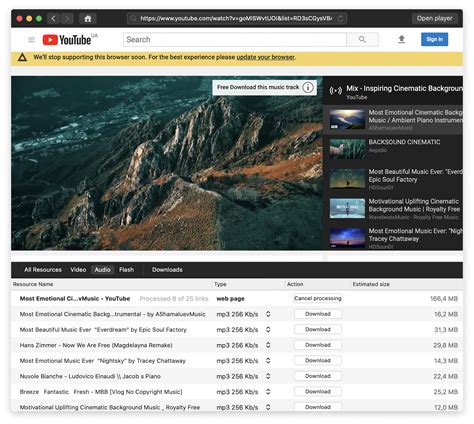Change format for Nightsky Tracey Chattaway row
The width and height of the screenshot is (474, 424).
268,361
